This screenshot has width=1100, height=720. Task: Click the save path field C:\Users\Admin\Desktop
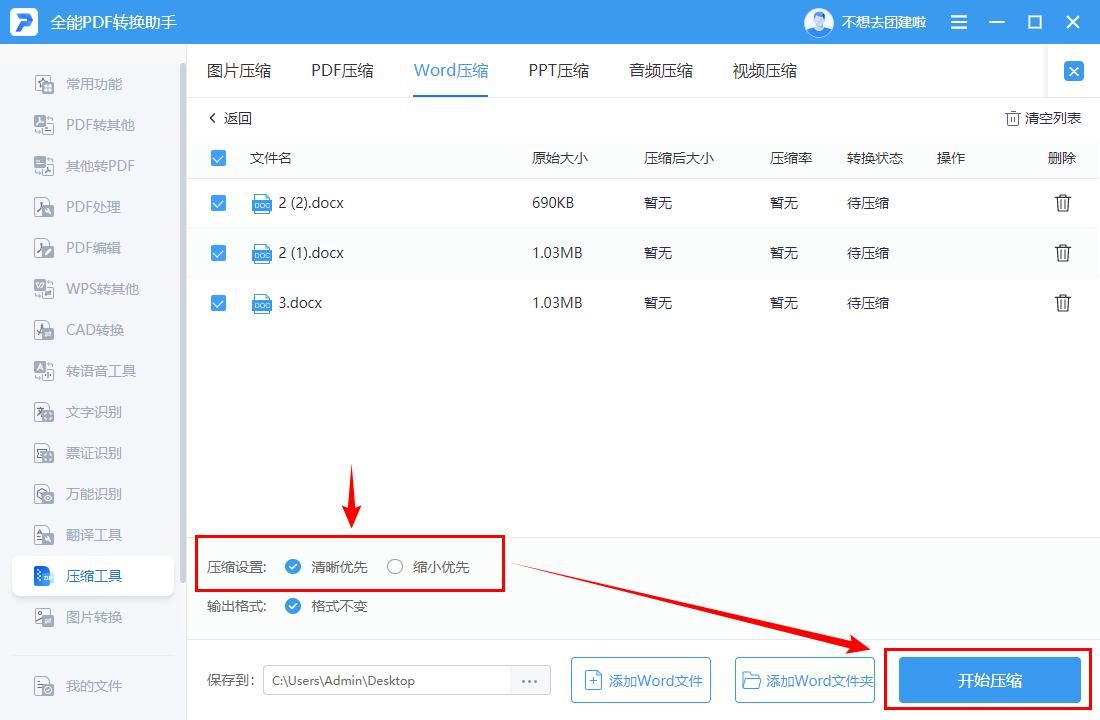tap(387, 681)
